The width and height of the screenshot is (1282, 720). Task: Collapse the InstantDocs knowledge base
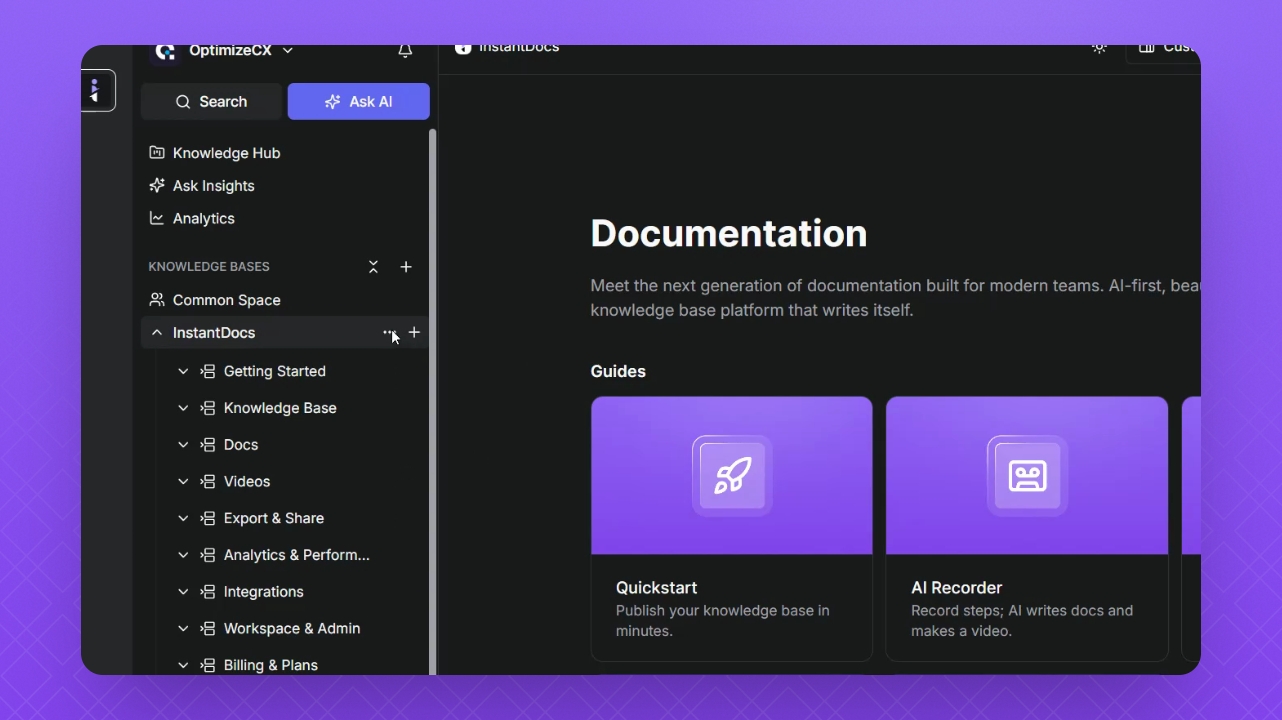[157, 333]
